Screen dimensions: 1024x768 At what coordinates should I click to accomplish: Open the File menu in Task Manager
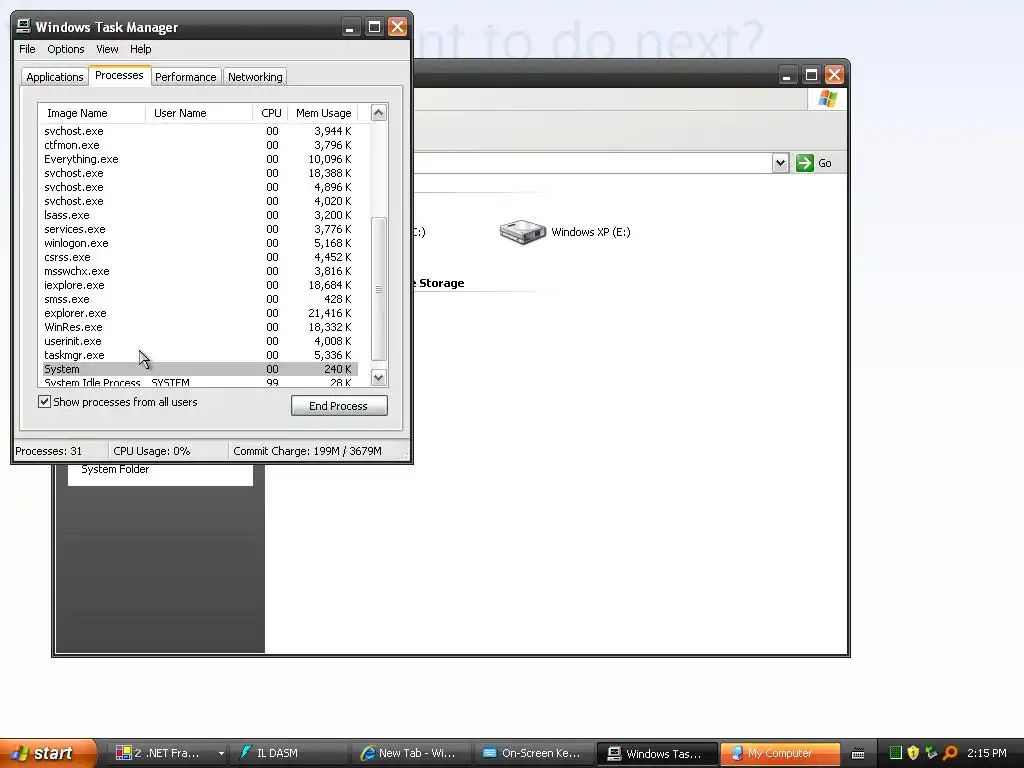(x=27, y=49)
